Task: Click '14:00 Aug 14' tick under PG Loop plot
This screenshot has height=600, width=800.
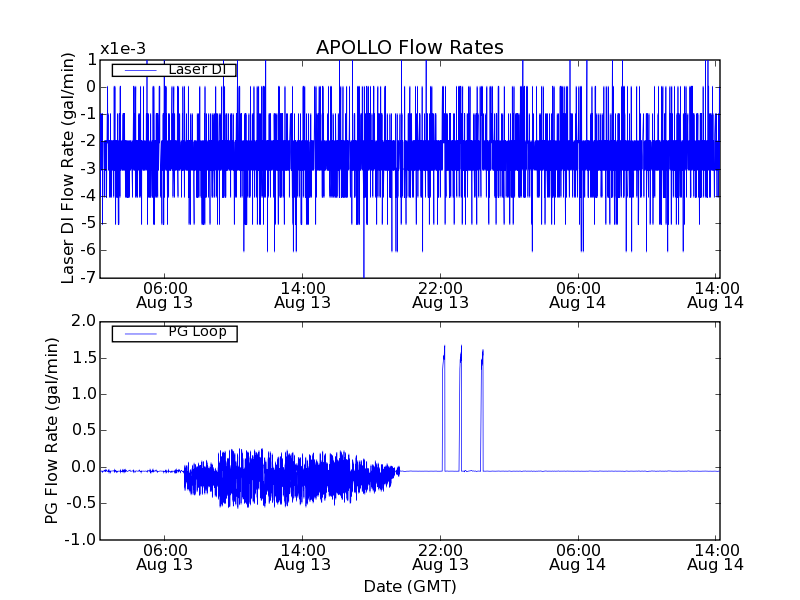Action: 715,558
